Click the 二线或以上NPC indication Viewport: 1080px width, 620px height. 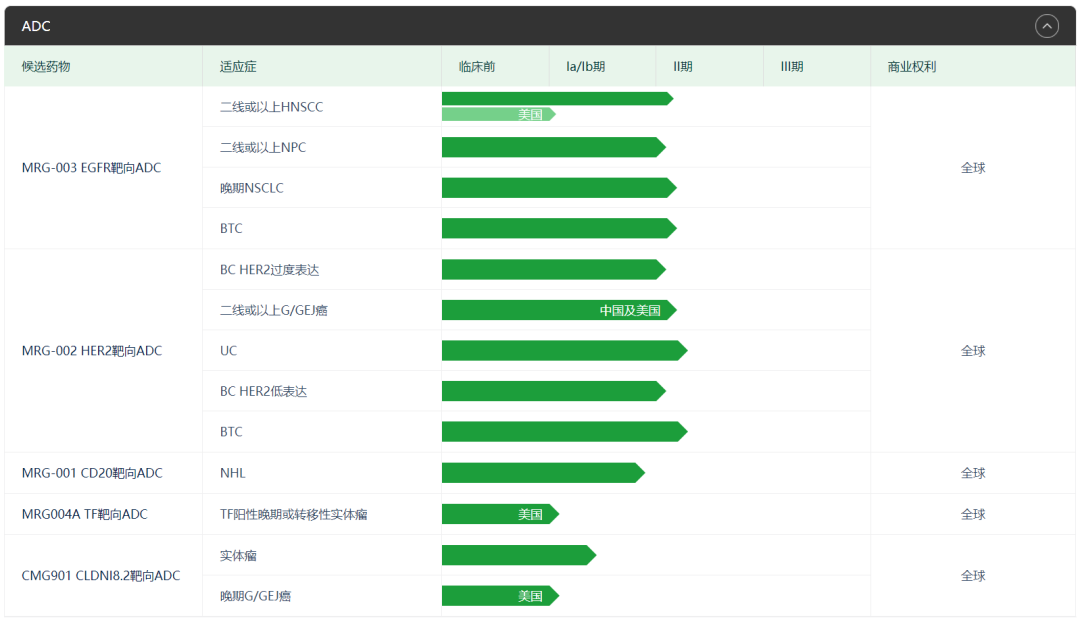[x=262, y=147]
